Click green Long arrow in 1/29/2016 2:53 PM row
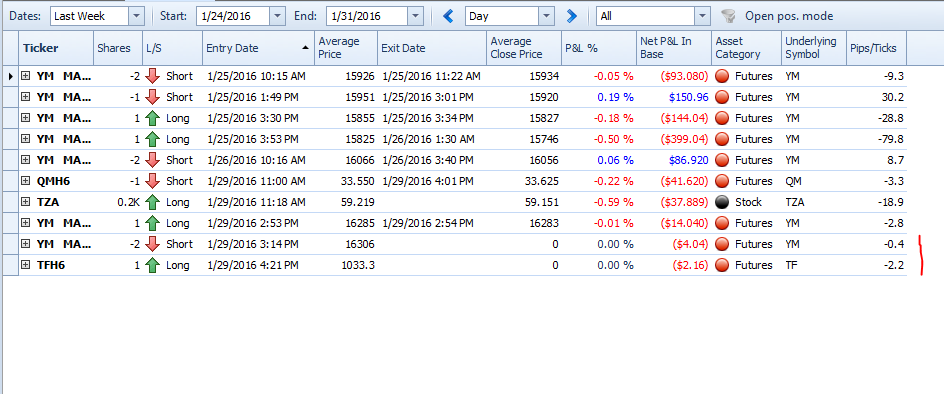 tap(153, 223)
